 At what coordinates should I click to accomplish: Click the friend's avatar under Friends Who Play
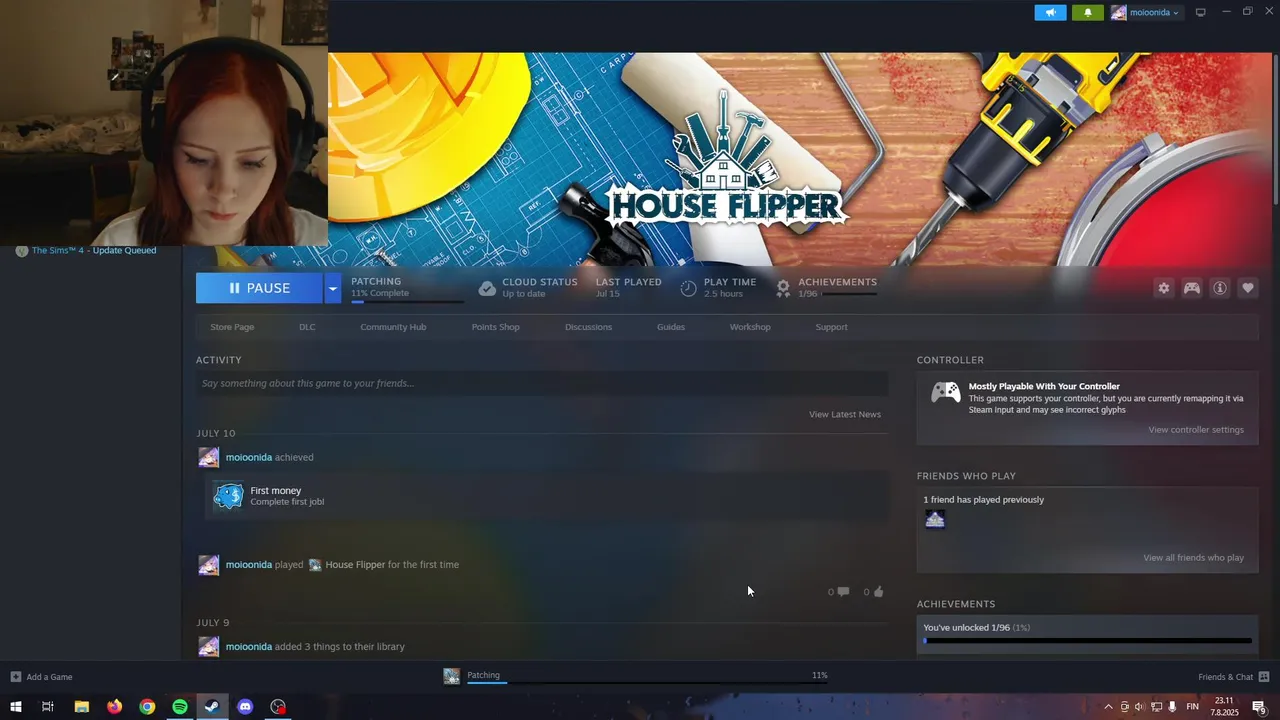coord(935,519)
